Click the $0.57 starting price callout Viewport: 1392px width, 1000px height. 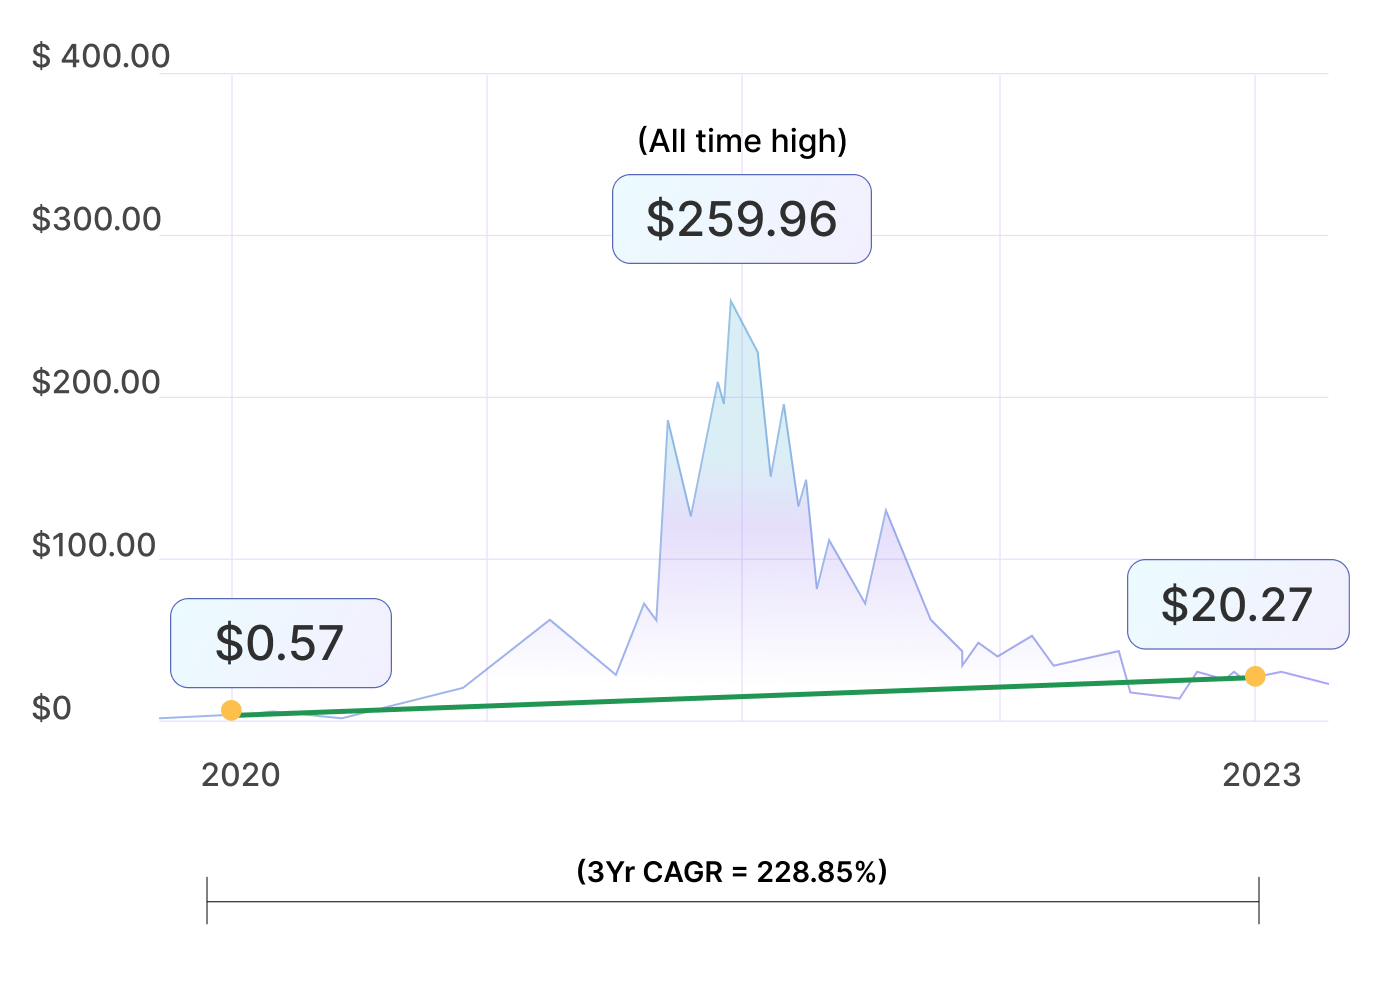[280, 643]
